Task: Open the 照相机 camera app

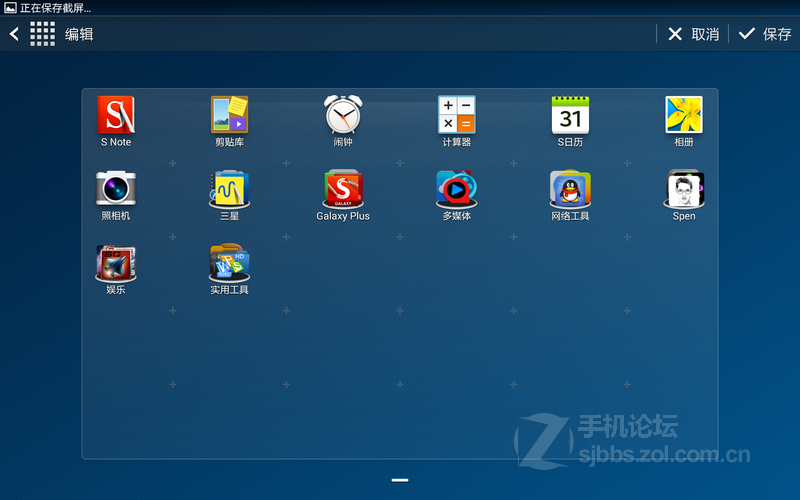Action: (x=116, y=189)
